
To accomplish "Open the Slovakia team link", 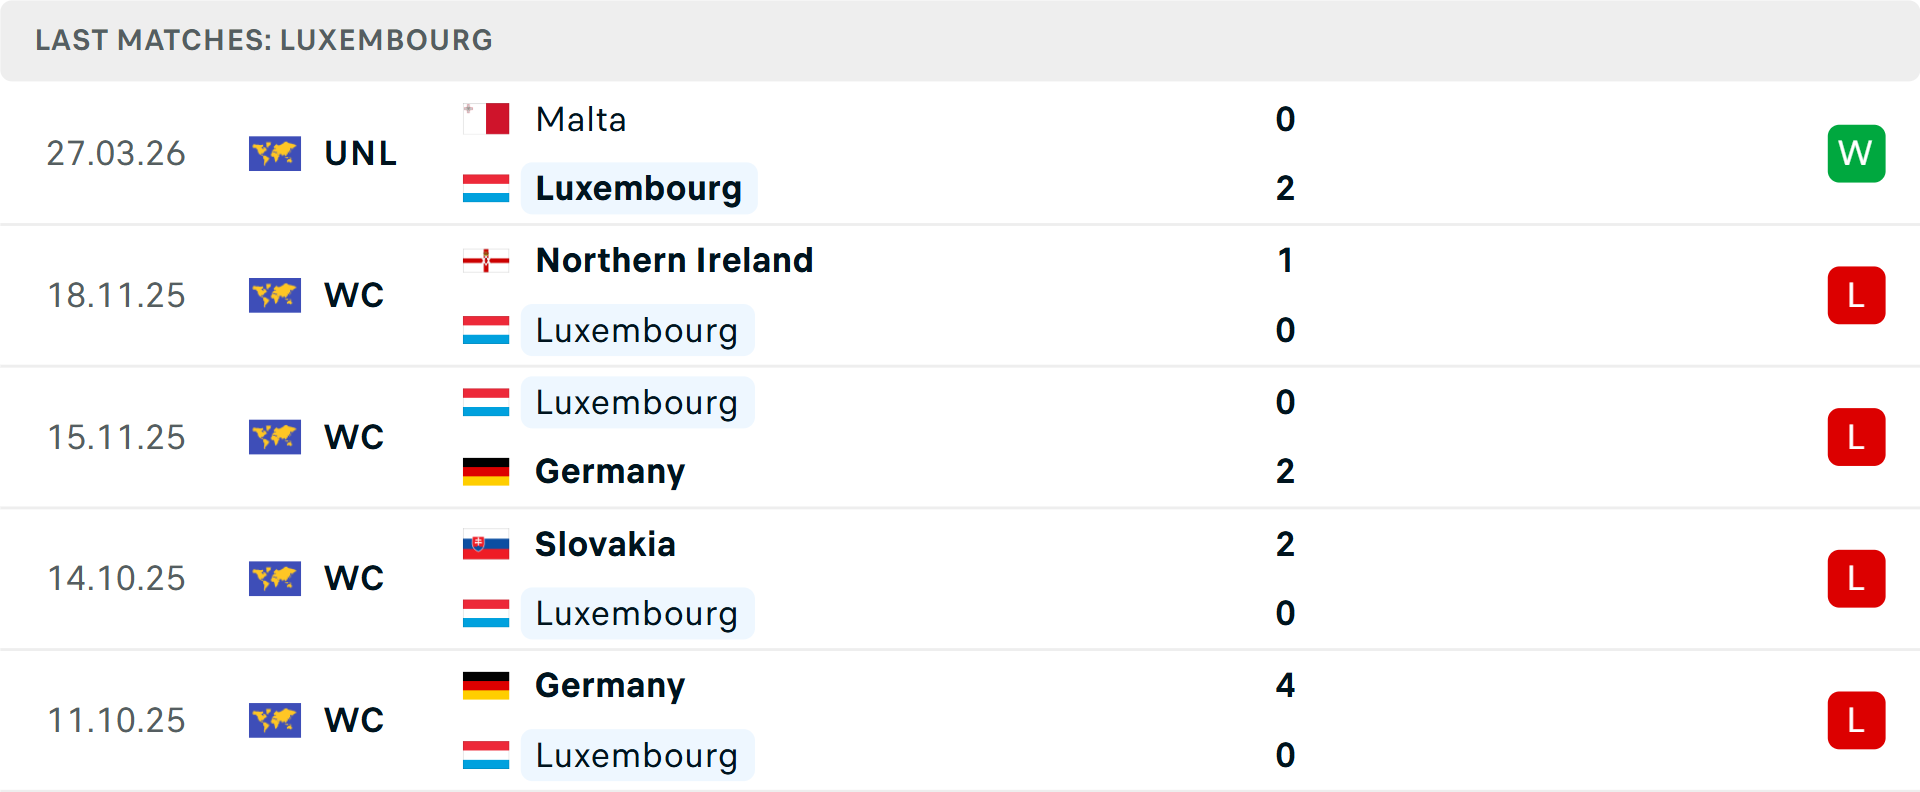I will pyautogui.click(x=605, y=545).
